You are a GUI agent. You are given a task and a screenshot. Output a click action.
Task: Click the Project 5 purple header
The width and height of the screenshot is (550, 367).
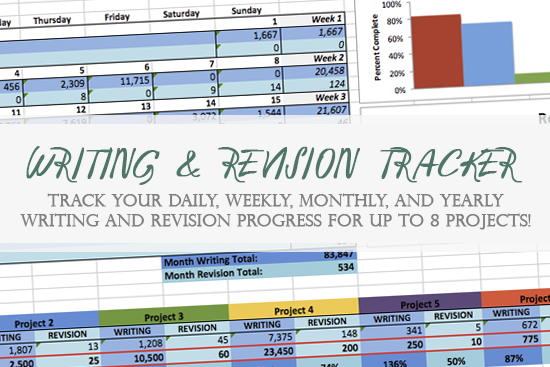(x=420, y=303)
